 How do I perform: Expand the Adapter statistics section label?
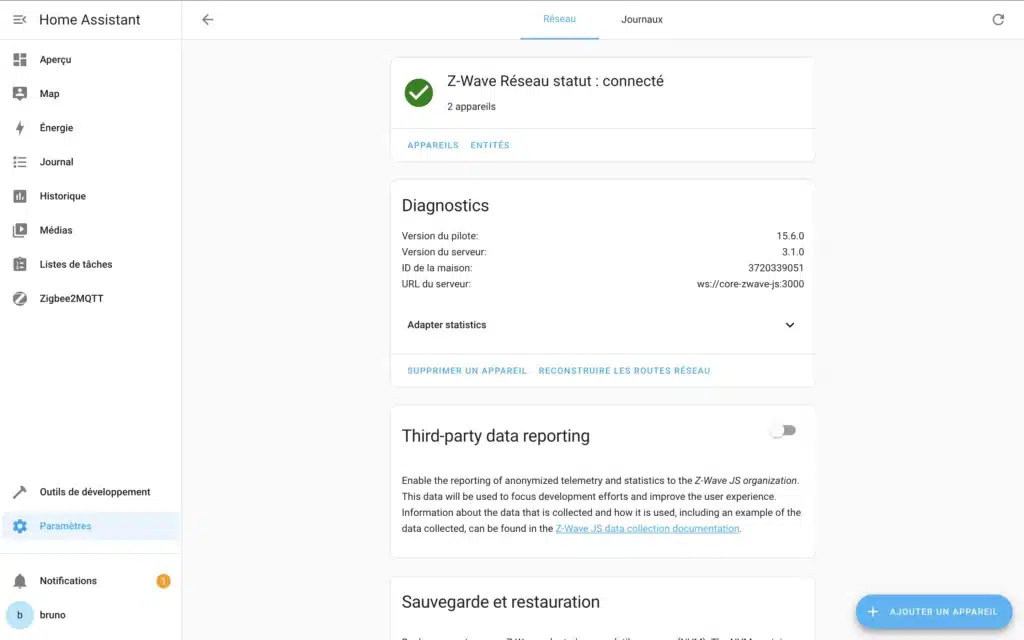pos(447,325)
